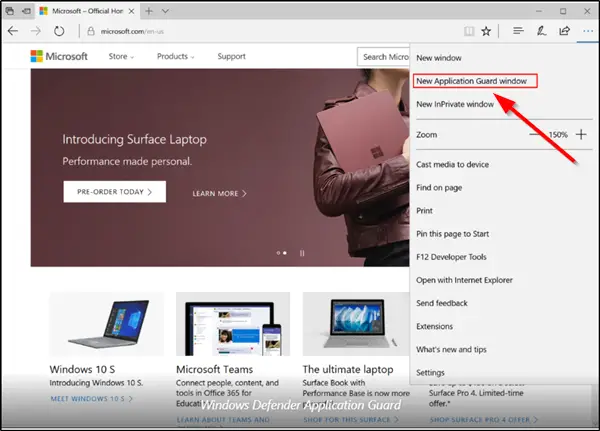This screenshot has width=600, height=431.
Task: Click the set these tabs aside icon
Action: pyautogui.click(x=26, y=11)
